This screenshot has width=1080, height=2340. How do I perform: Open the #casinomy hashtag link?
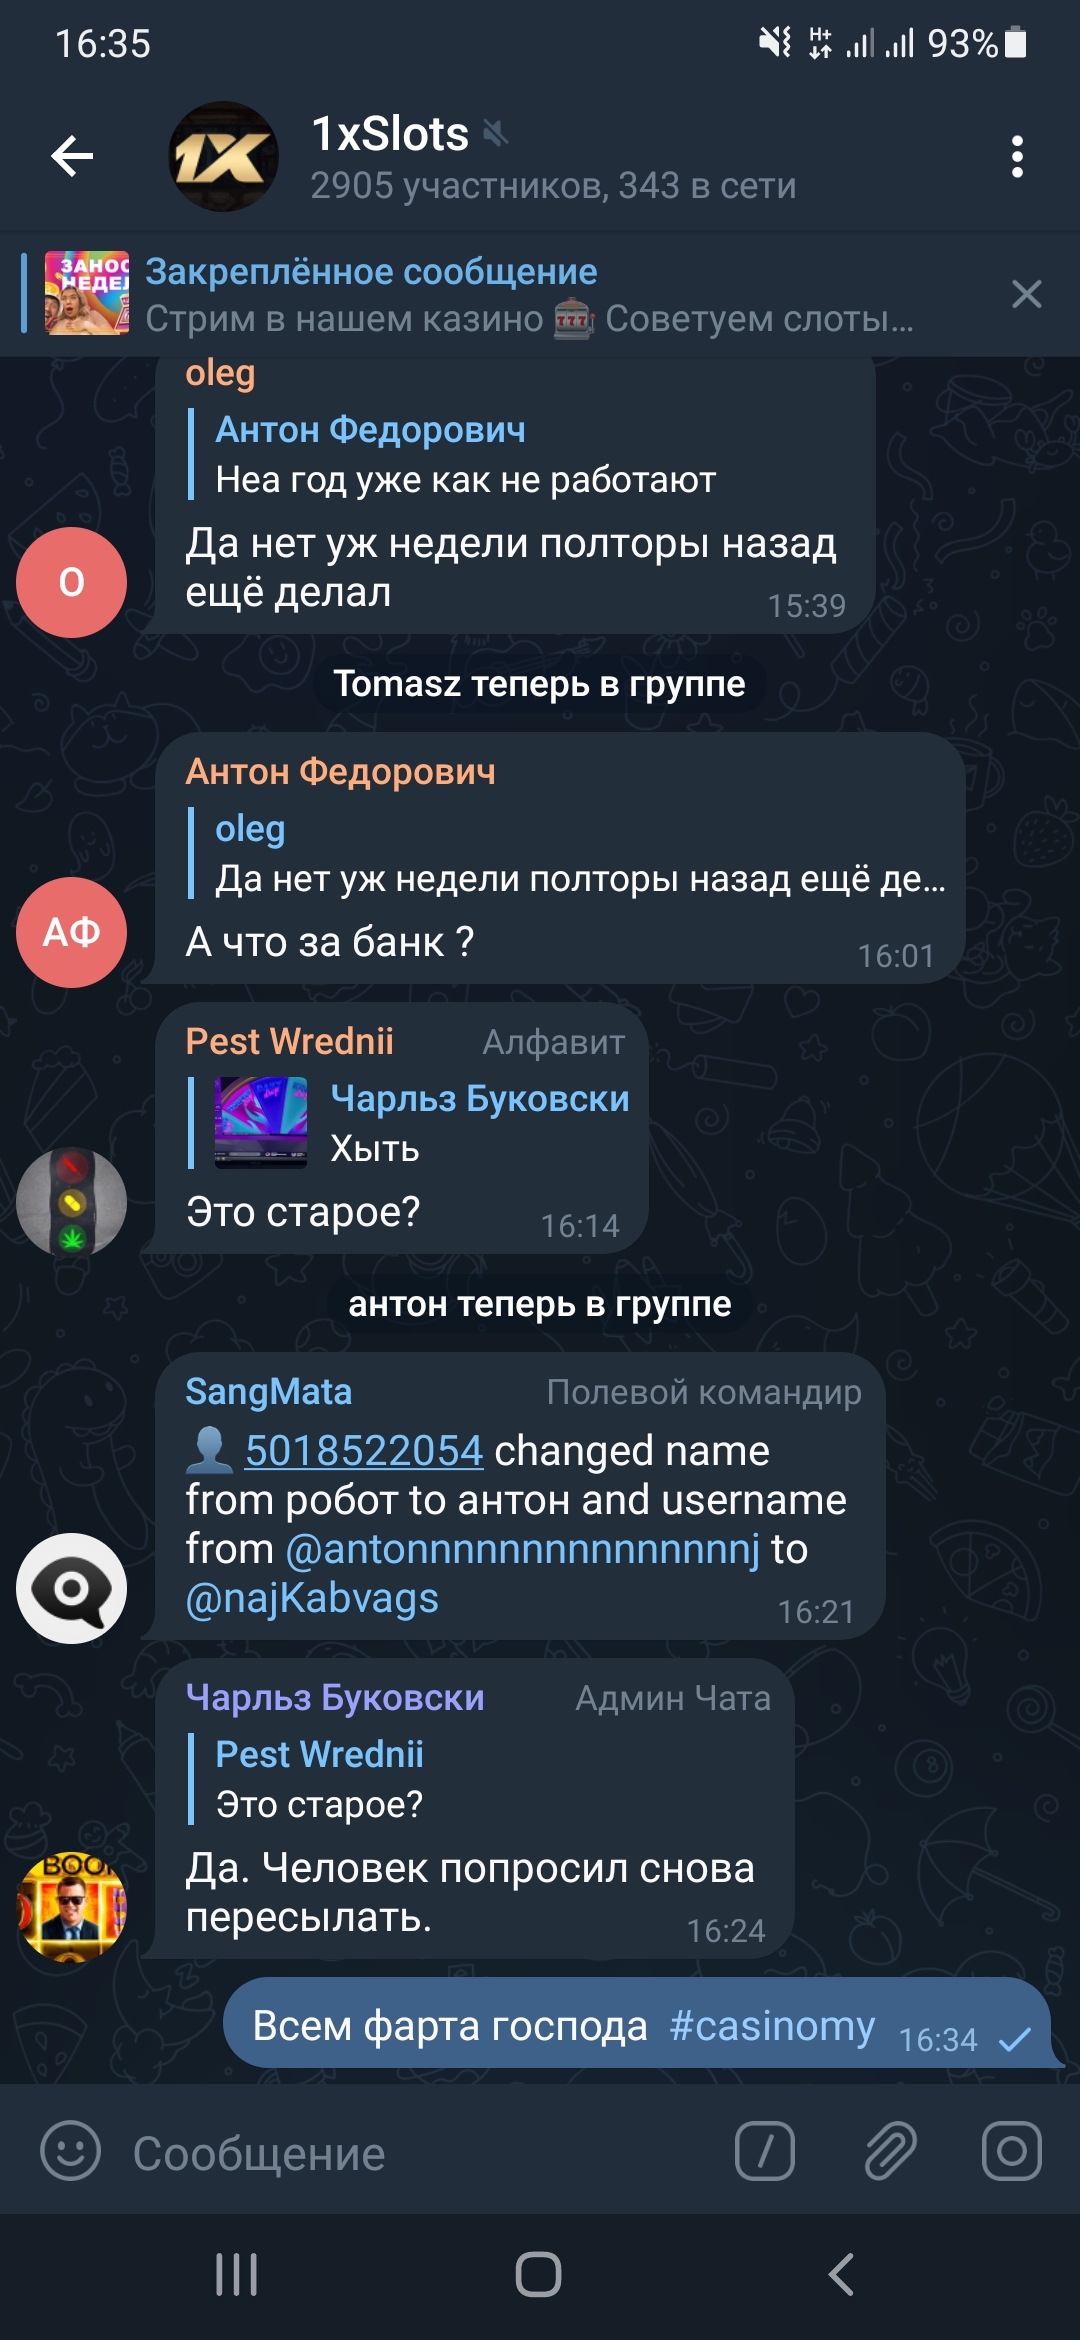(772, 2026)
